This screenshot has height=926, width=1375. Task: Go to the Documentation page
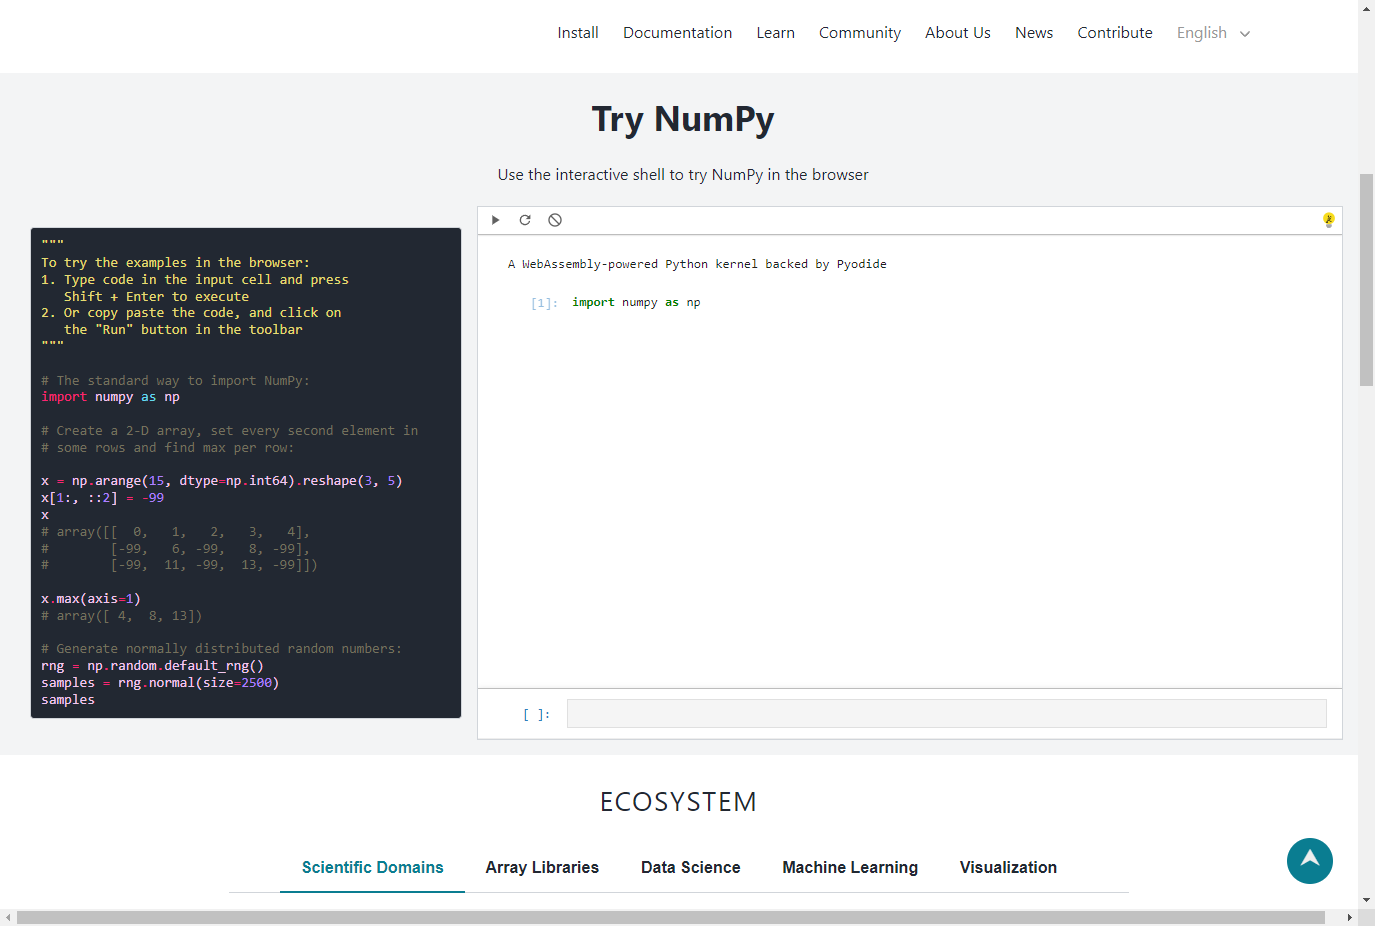[677, 33]
